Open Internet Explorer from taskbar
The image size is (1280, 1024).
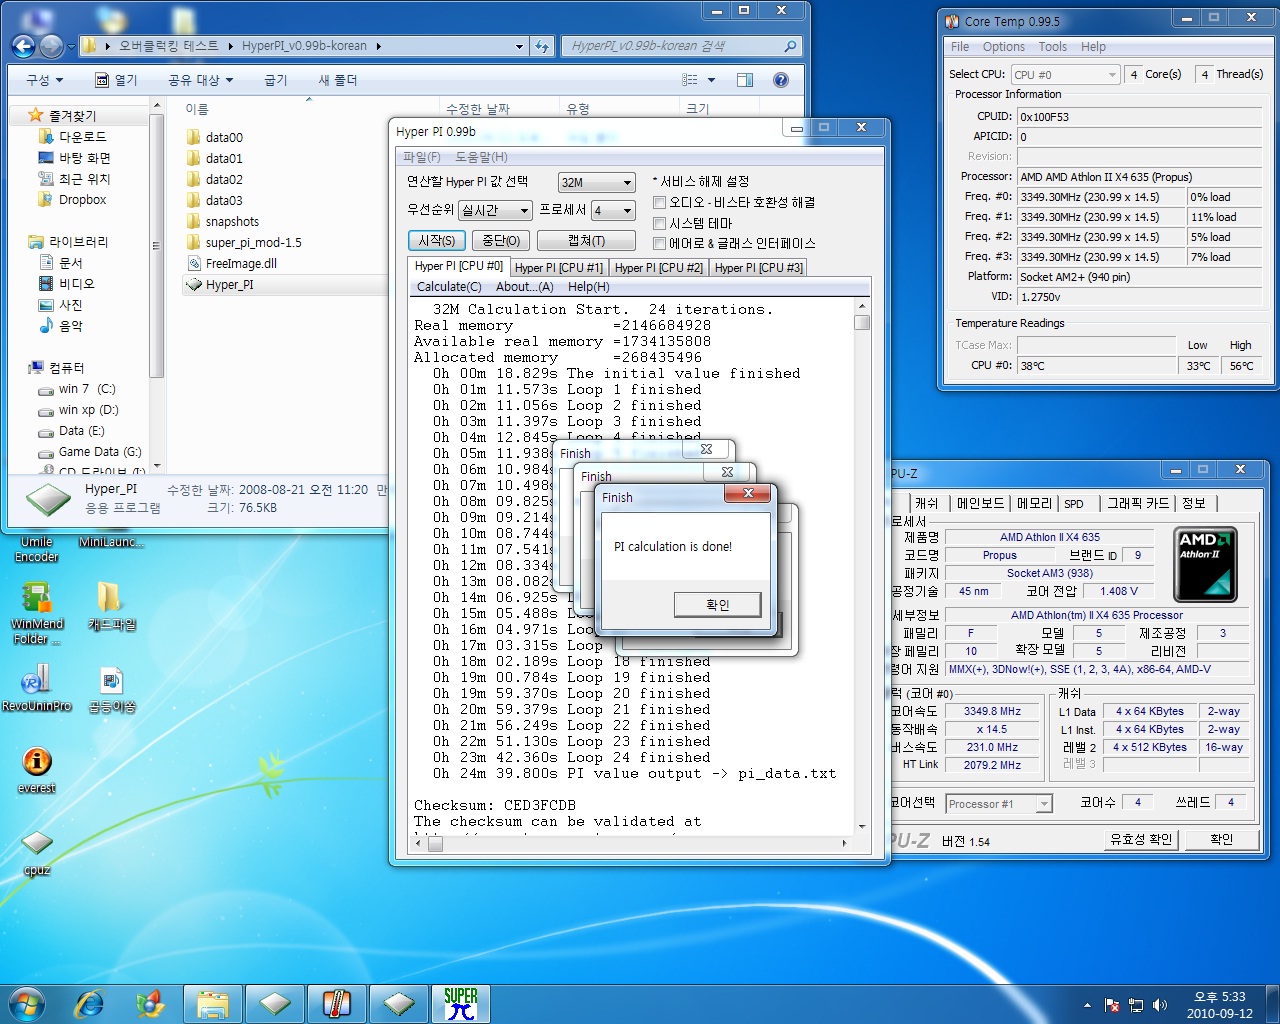click(90, 1003)
